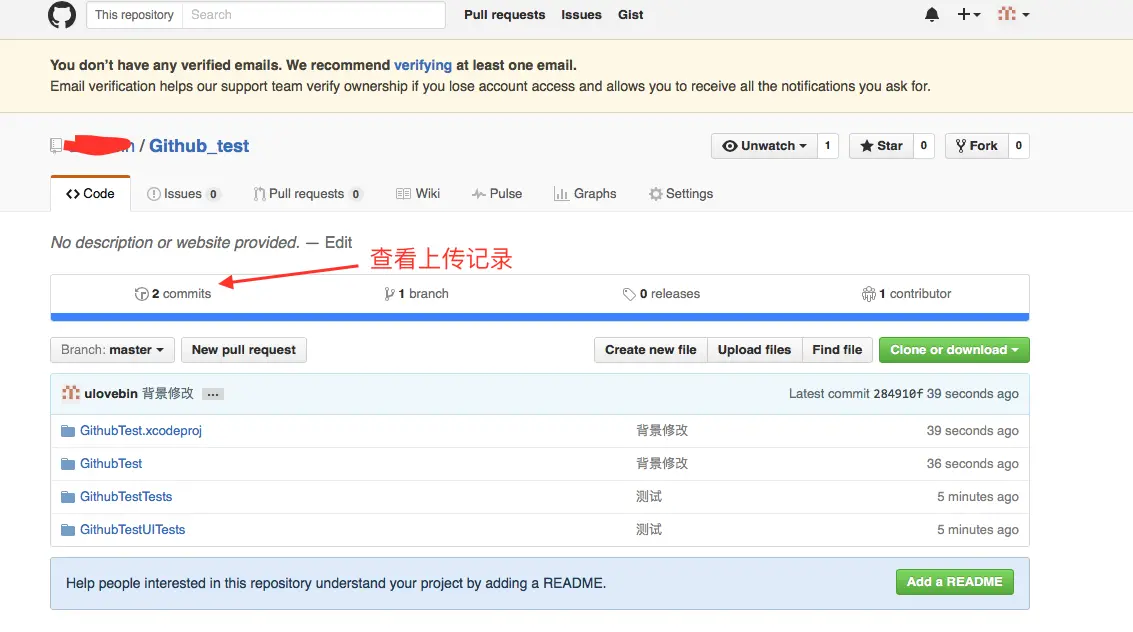Open the Graphs tab
Screen dimensions: 1133x632
pyautogui.click(x=585, y=194)
